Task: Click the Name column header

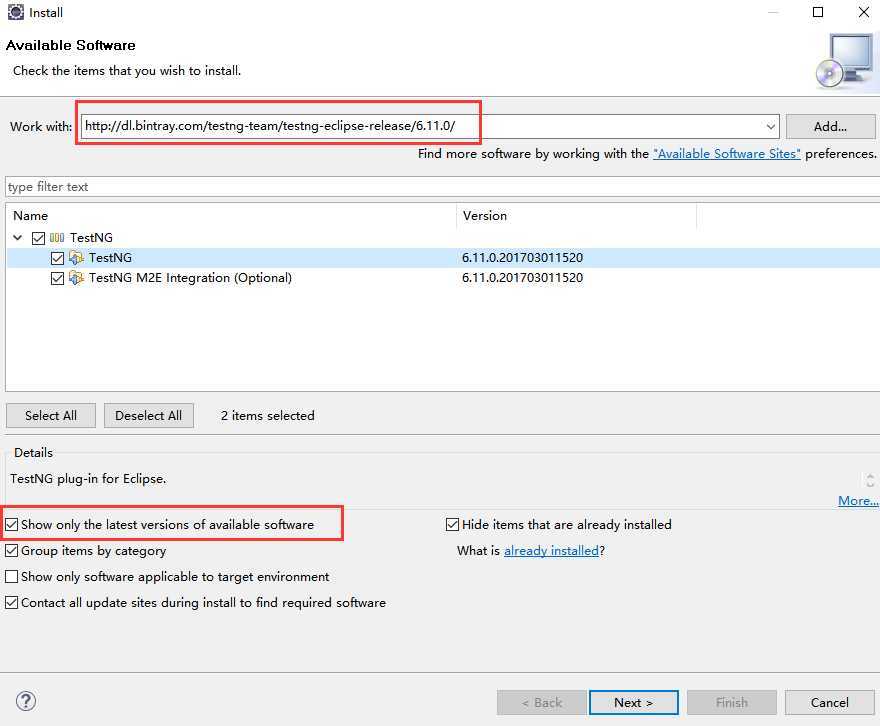Action: (x=231, y=216)
